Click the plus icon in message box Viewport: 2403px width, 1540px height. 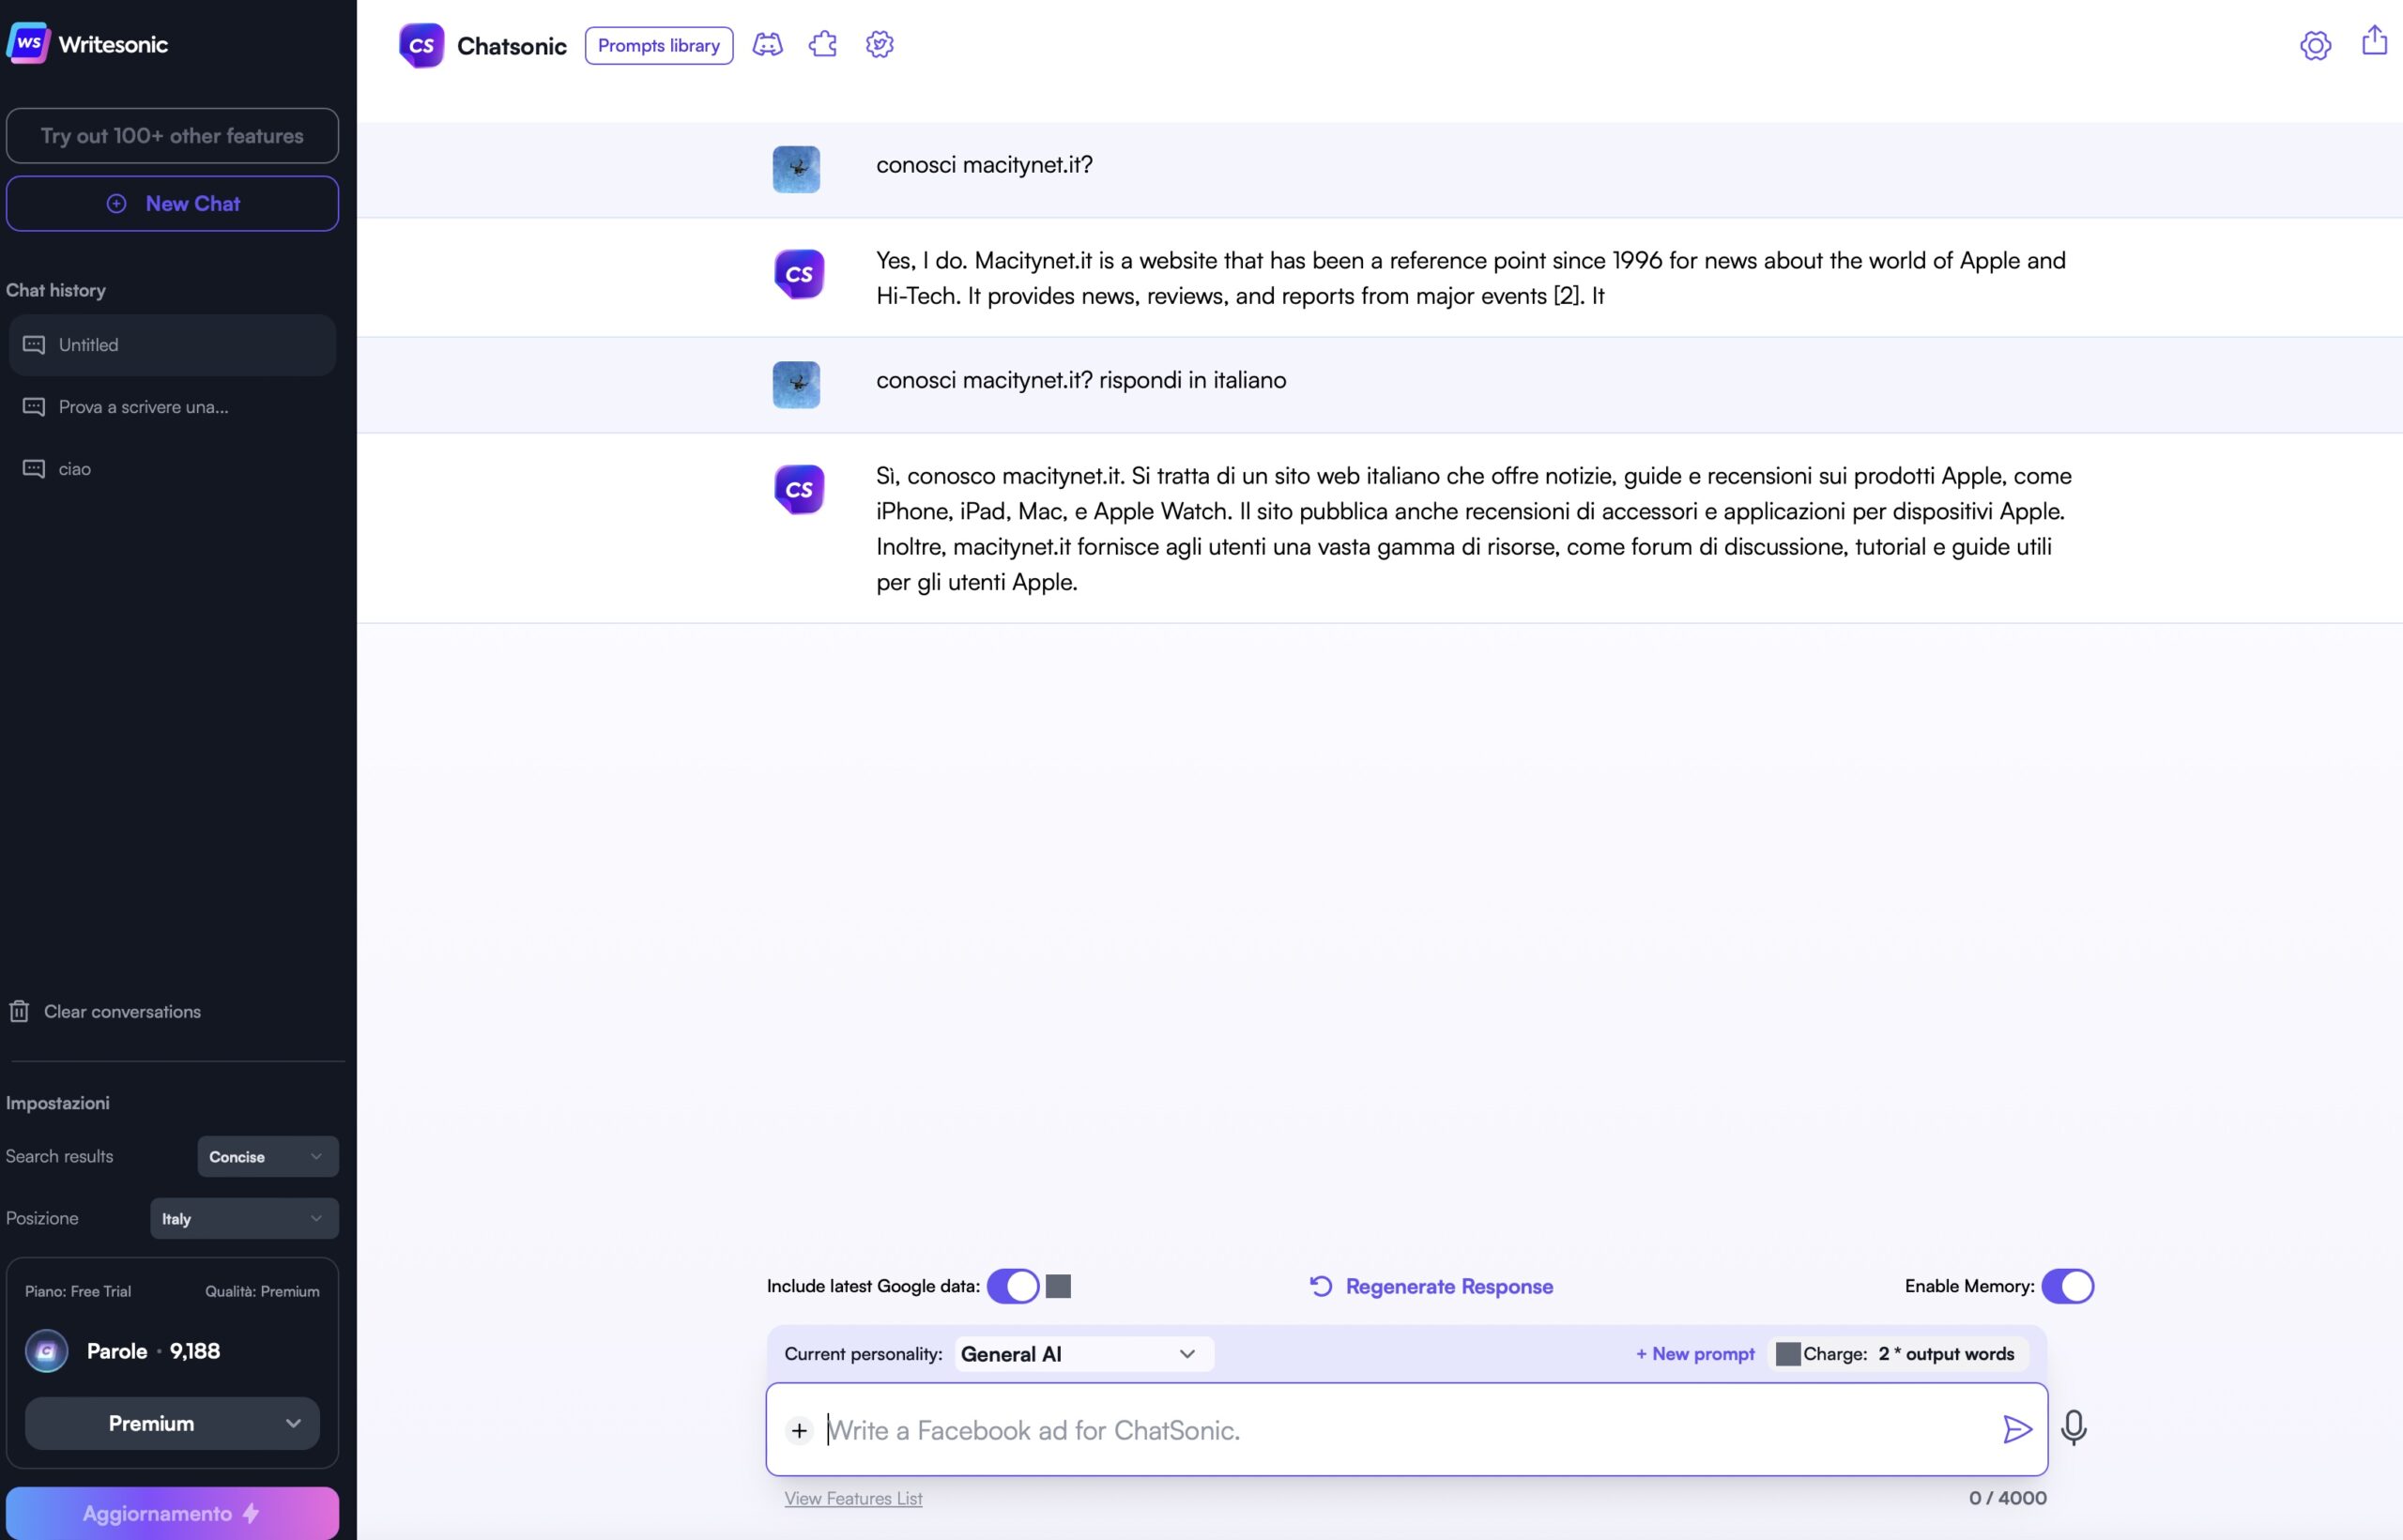[799, 1431]
